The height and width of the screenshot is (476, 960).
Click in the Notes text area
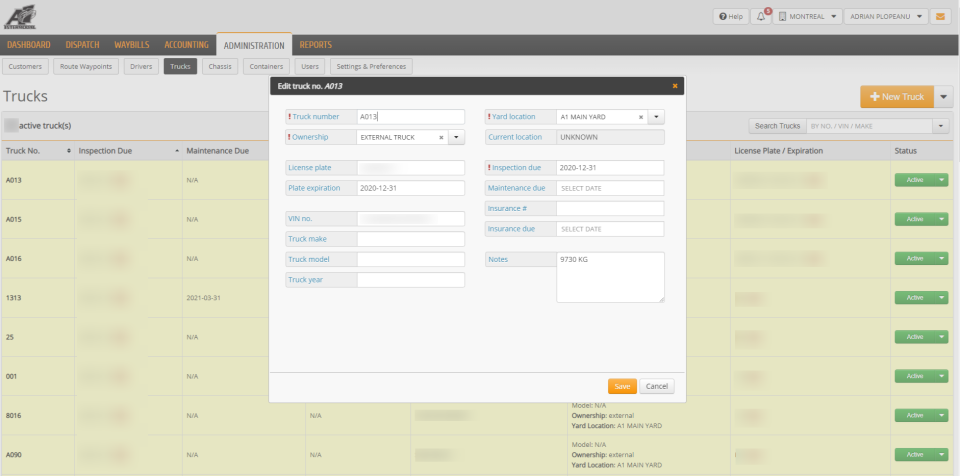click(x=610, y=277)
